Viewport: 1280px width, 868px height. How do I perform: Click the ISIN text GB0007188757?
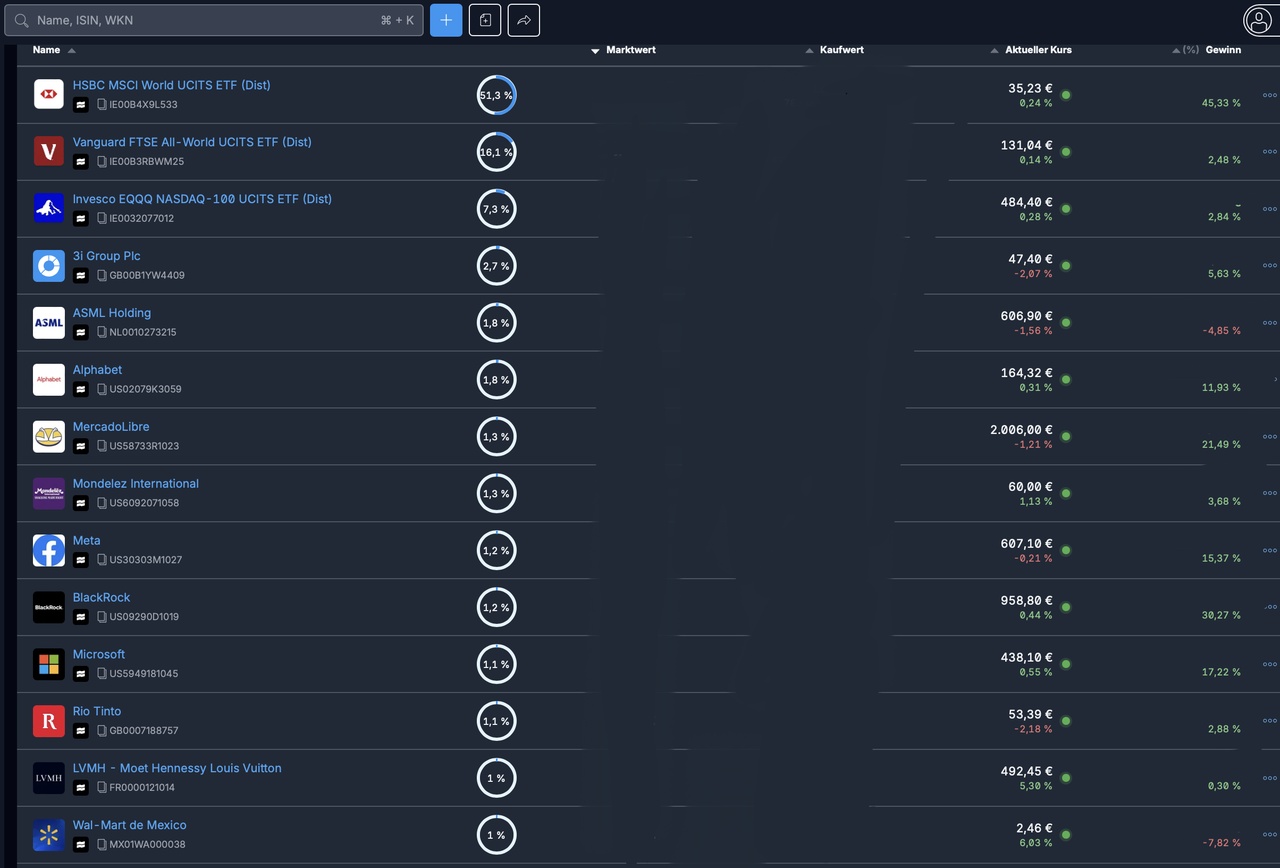click(x=144, y=731)
